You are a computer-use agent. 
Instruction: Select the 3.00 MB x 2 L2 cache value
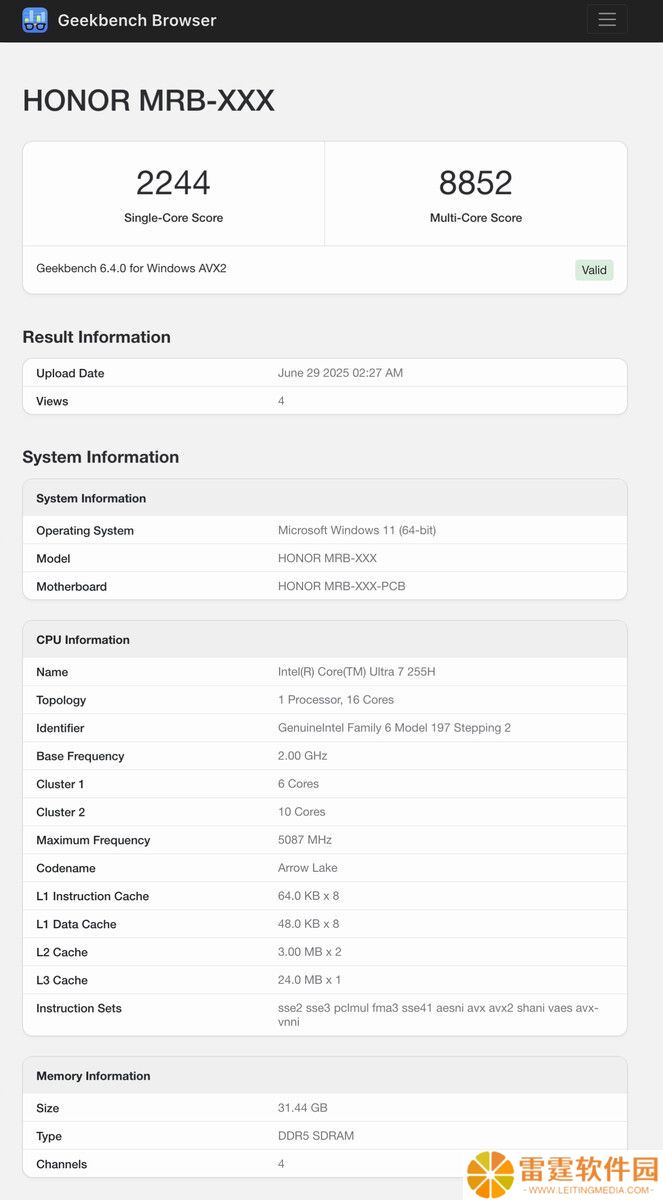[x=310, y=951]
